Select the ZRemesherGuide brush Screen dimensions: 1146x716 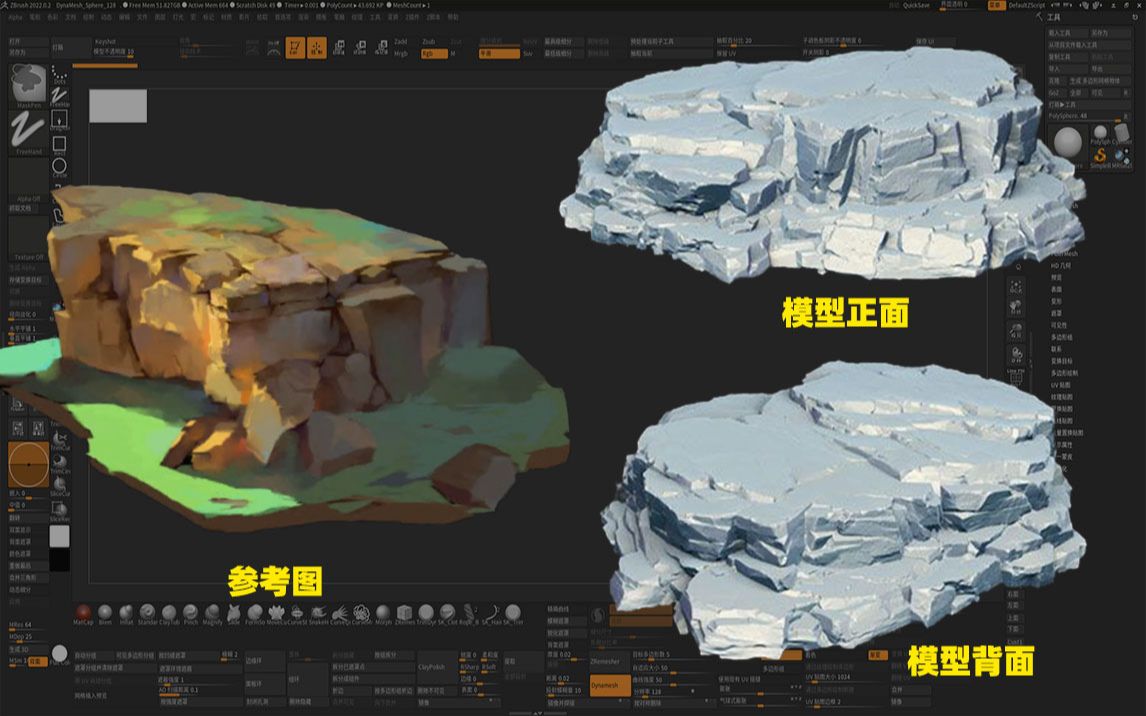point(404,612)
